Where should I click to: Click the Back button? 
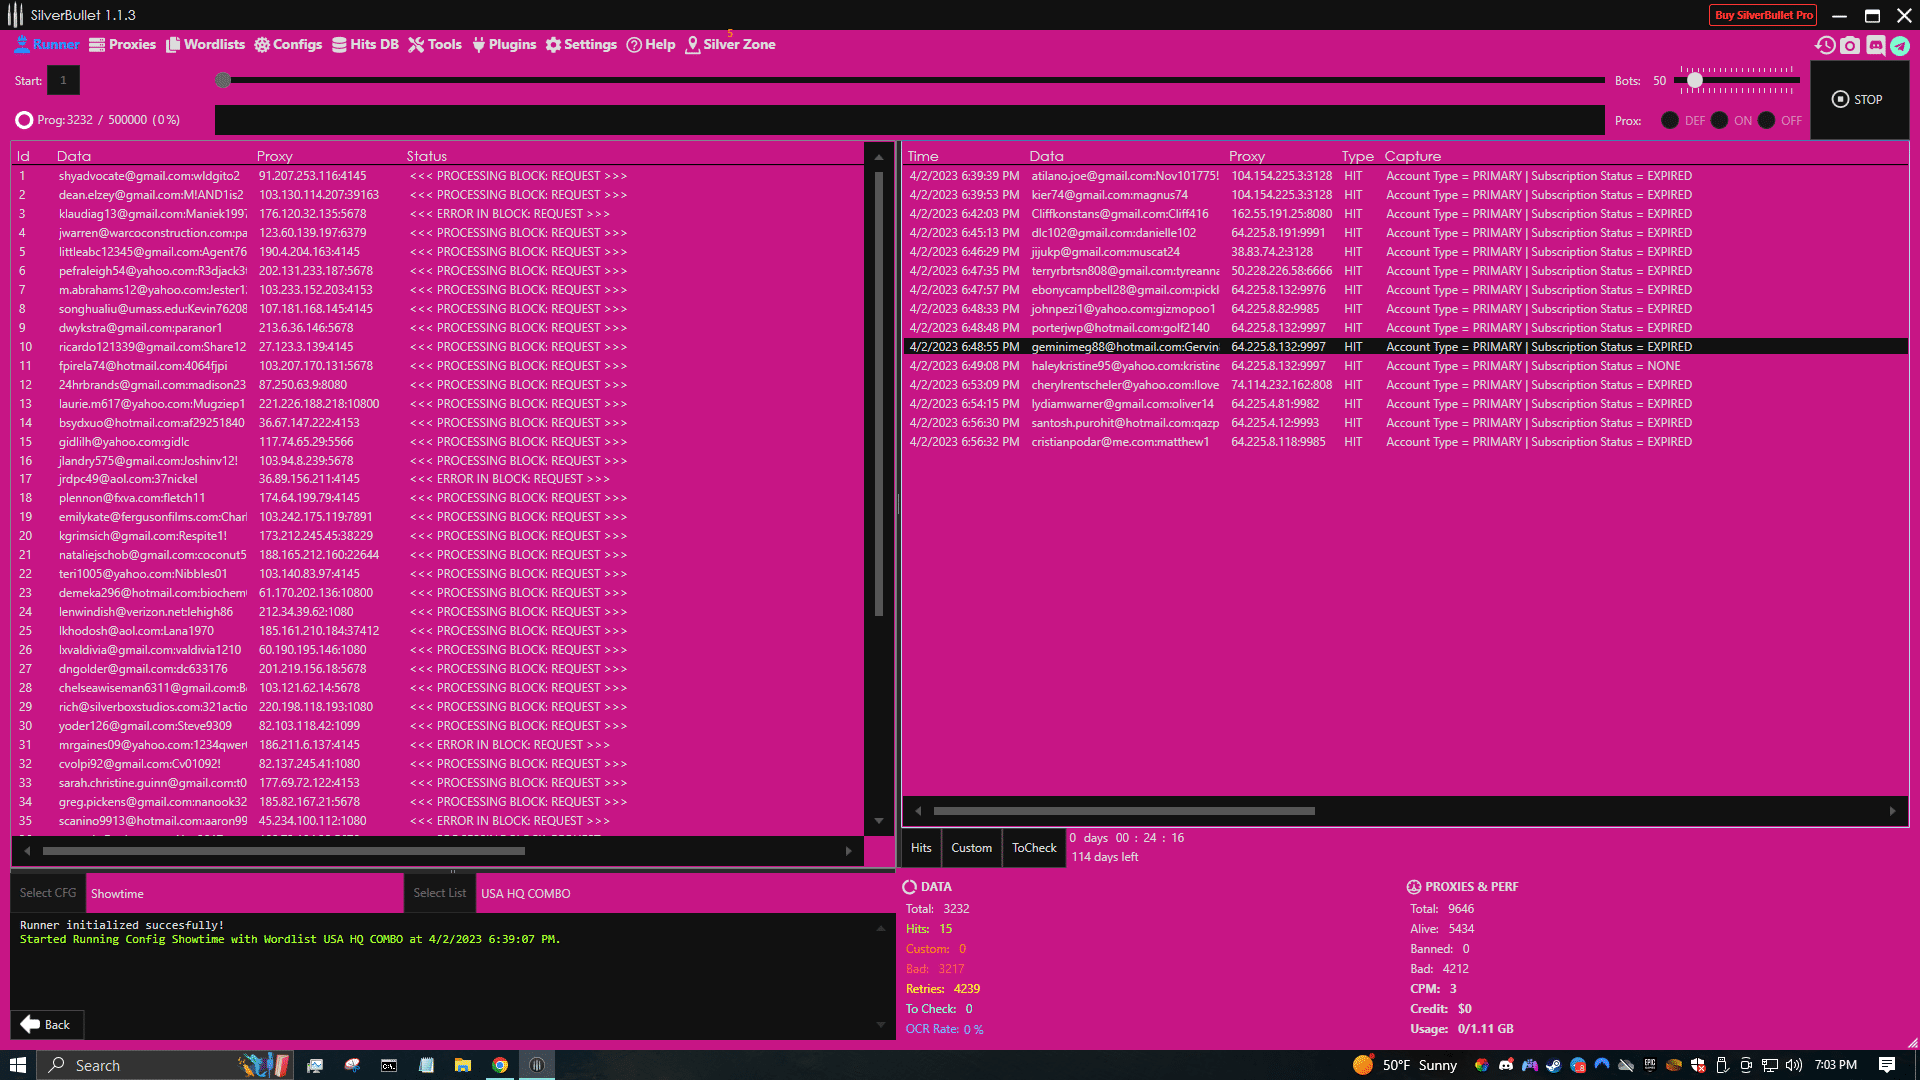[x=46, y=1025]
